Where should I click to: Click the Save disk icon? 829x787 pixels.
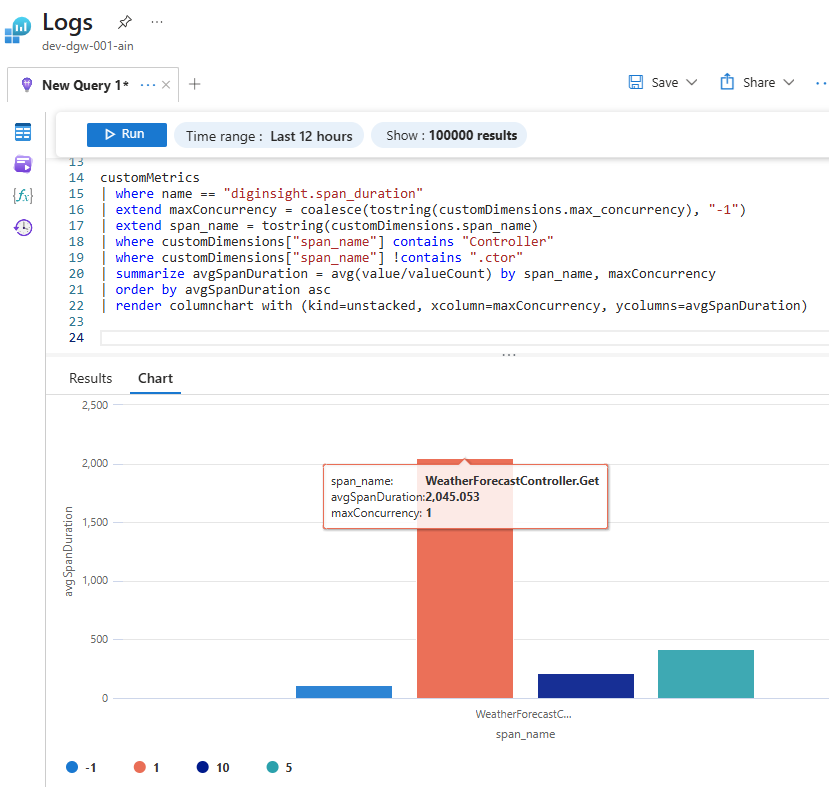point(636,82)
